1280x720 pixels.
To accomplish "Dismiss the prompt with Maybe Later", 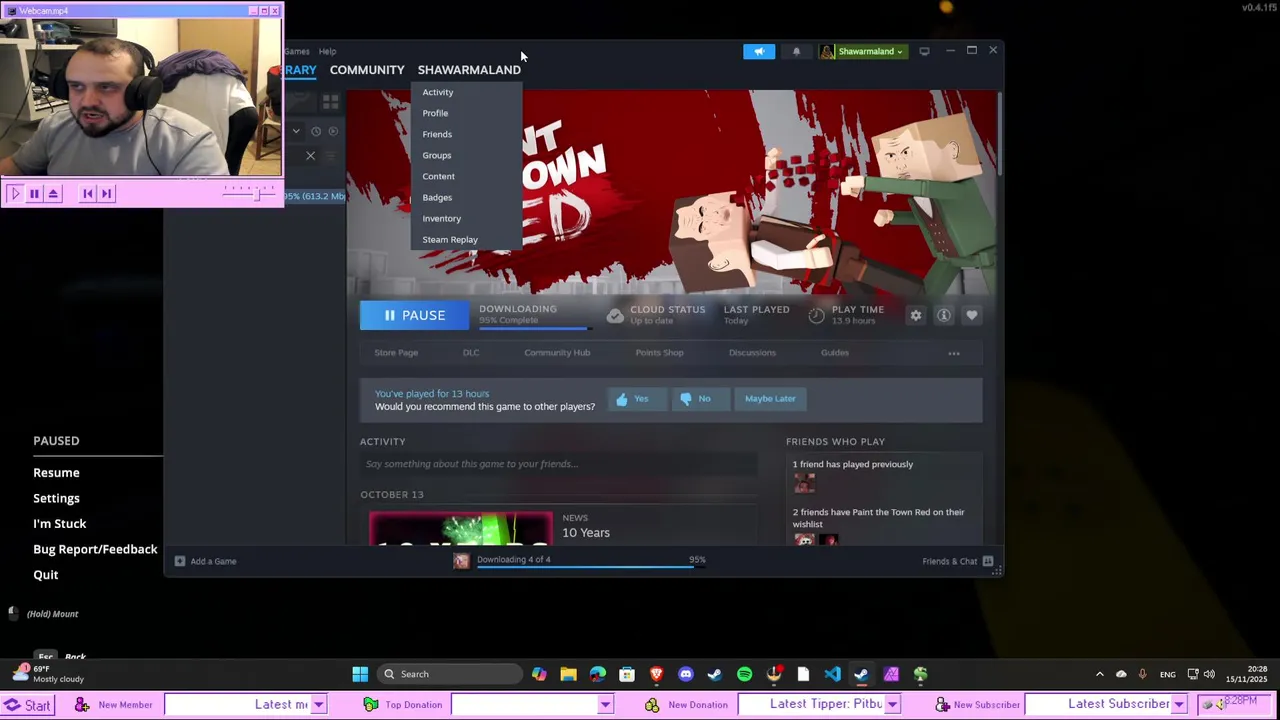I will 770,399.
